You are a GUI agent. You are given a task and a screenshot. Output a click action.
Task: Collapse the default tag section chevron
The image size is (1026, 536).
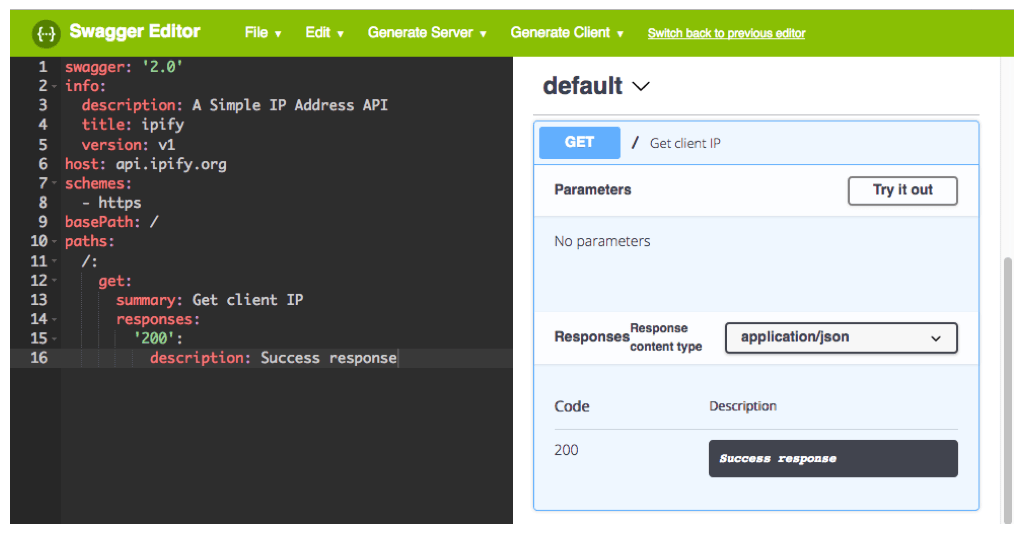click(642, 87)
